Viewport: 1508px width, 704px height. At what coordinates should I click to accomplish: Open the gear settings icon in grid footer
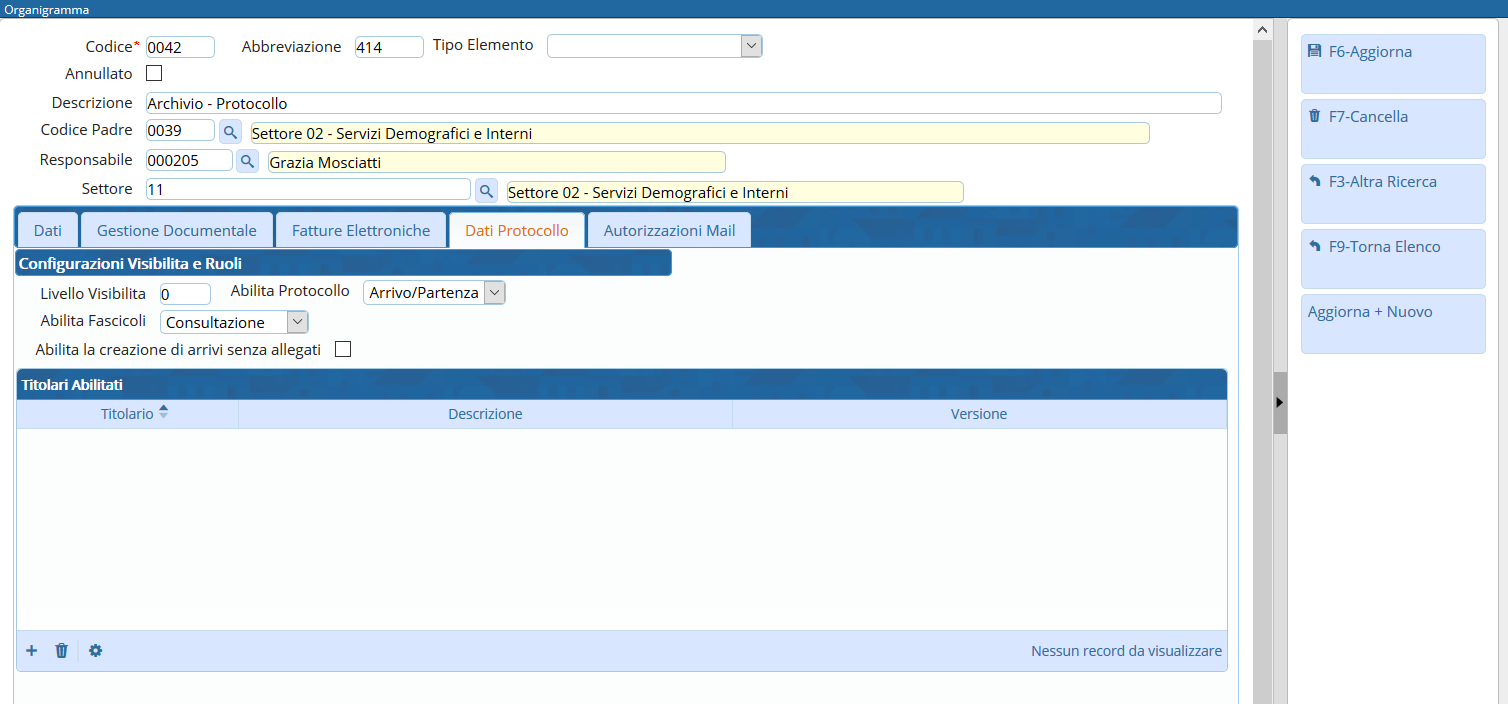click(x=95, y=651)
